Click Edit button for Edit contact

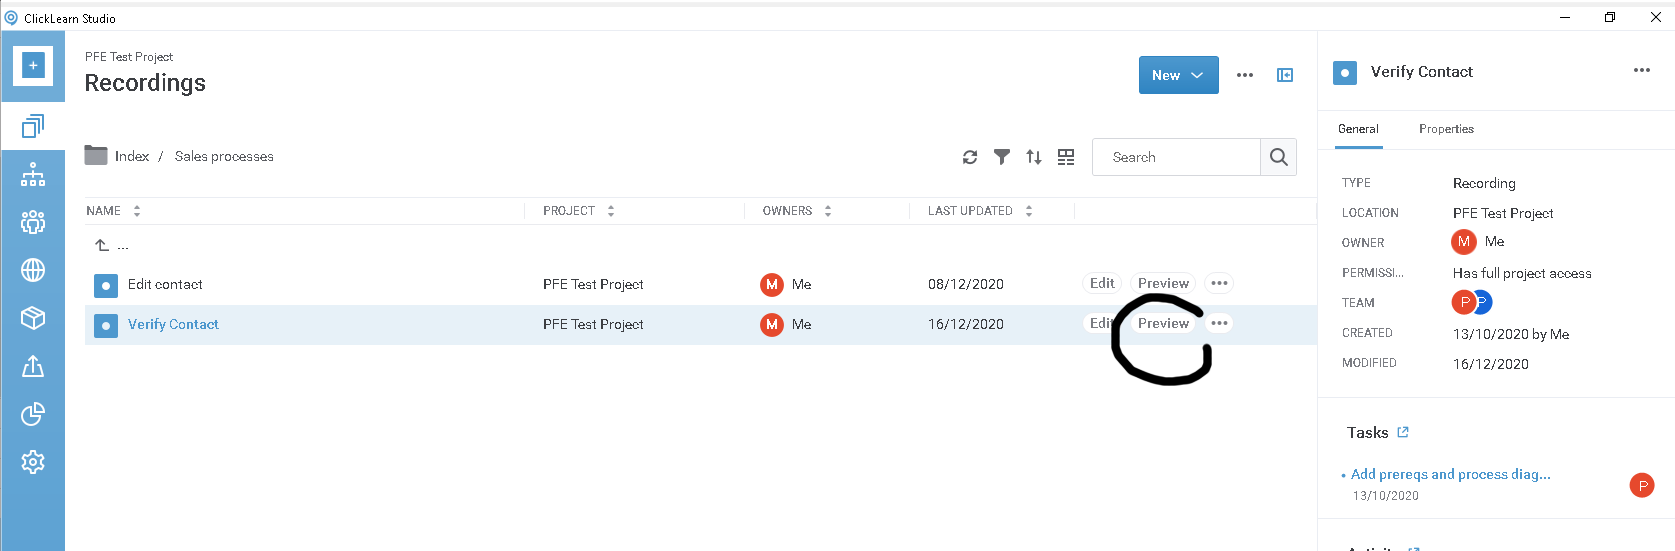[x=1102, y=283]
